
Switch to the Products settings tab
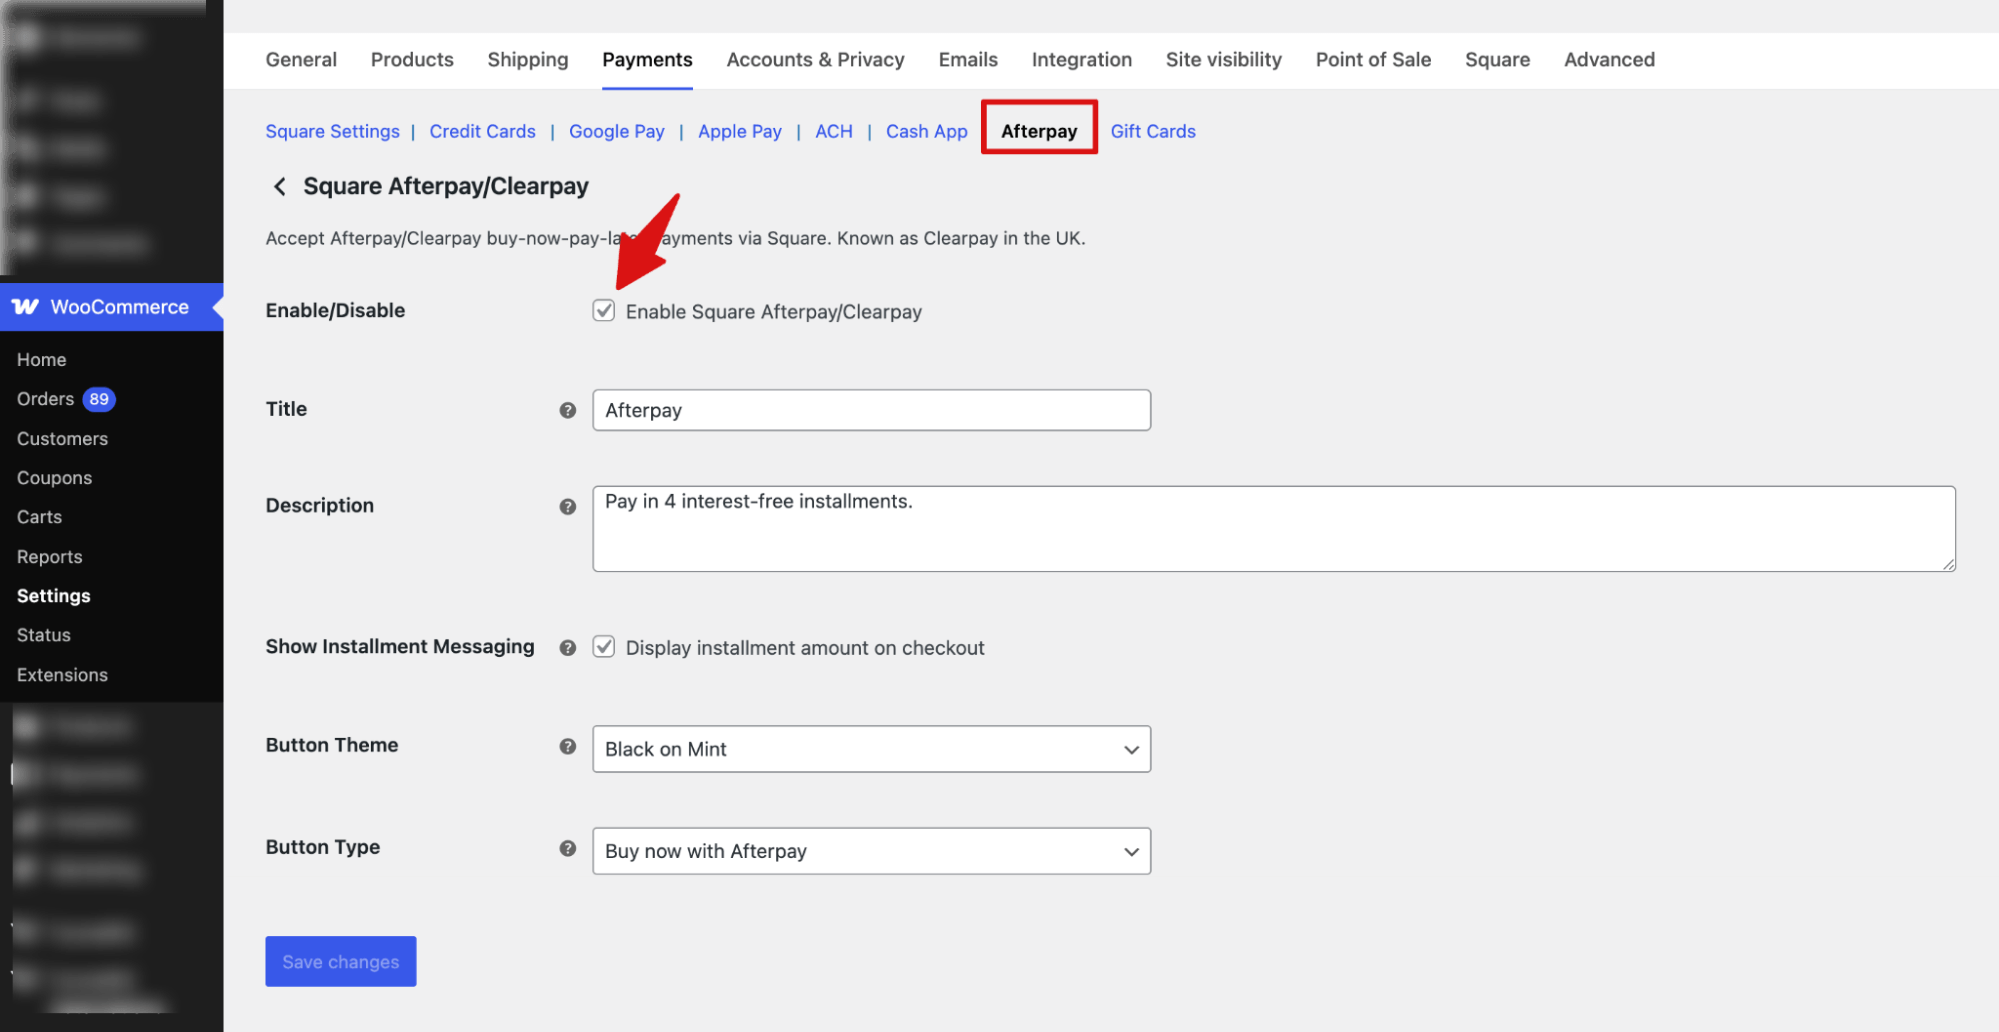(412, 60)
